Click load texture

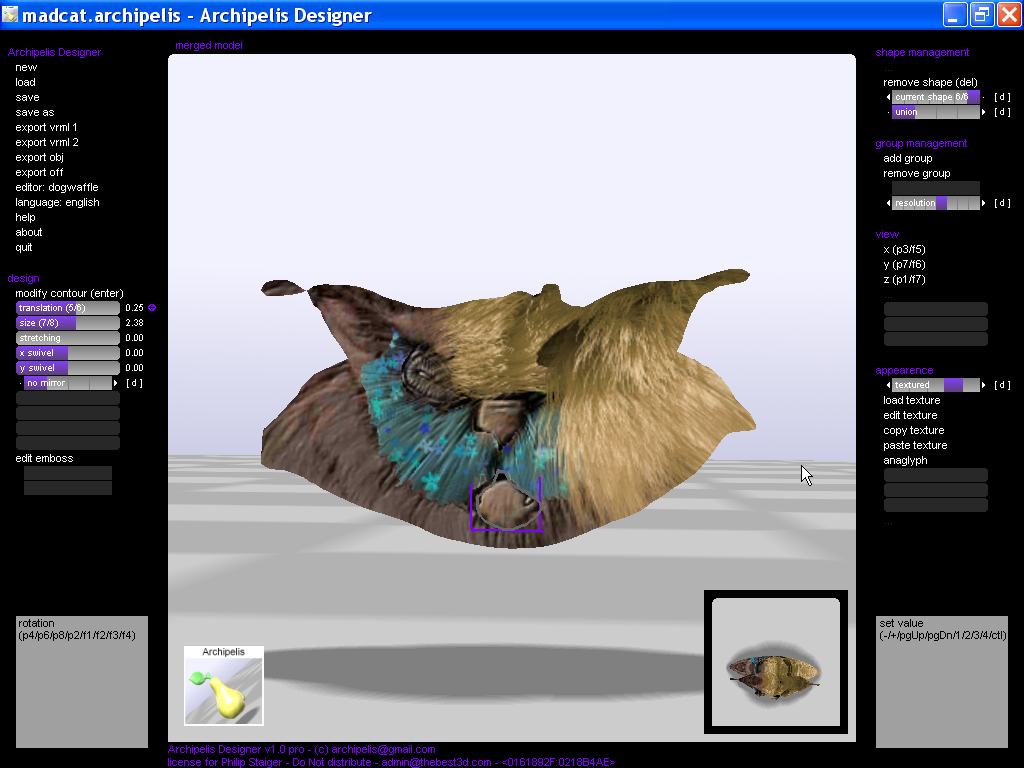[x=911, y=400]
